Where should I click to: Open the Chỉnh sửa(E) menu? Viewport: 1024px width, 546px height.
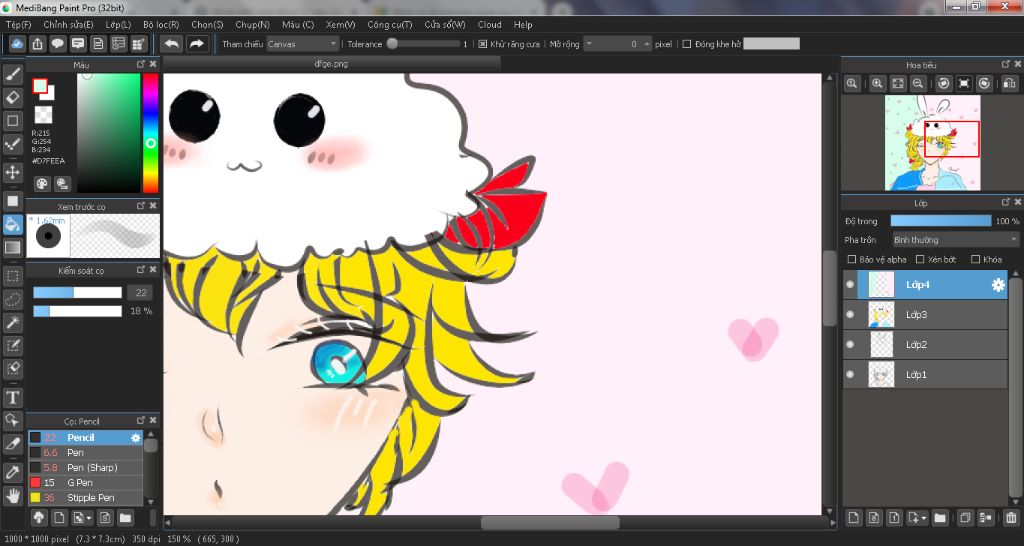tap(68, 25)
